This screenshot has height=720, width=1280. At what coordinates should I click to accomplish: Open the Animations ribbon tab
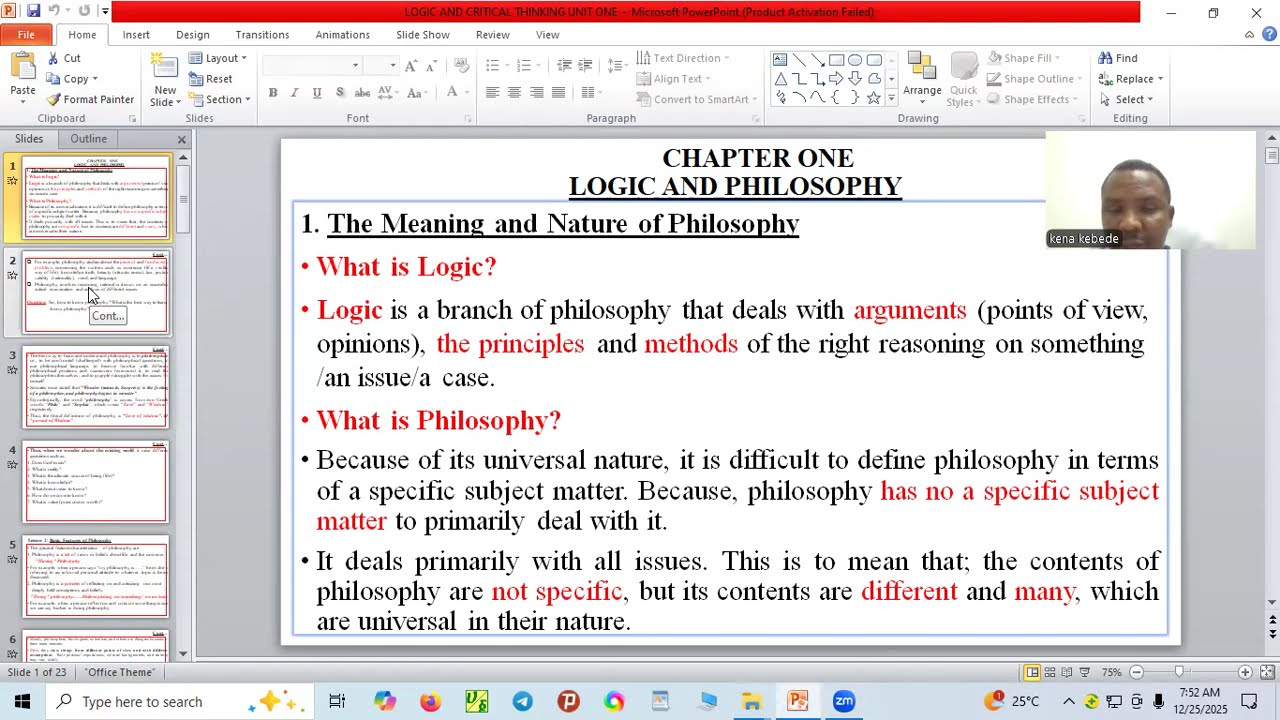[342, 35]
